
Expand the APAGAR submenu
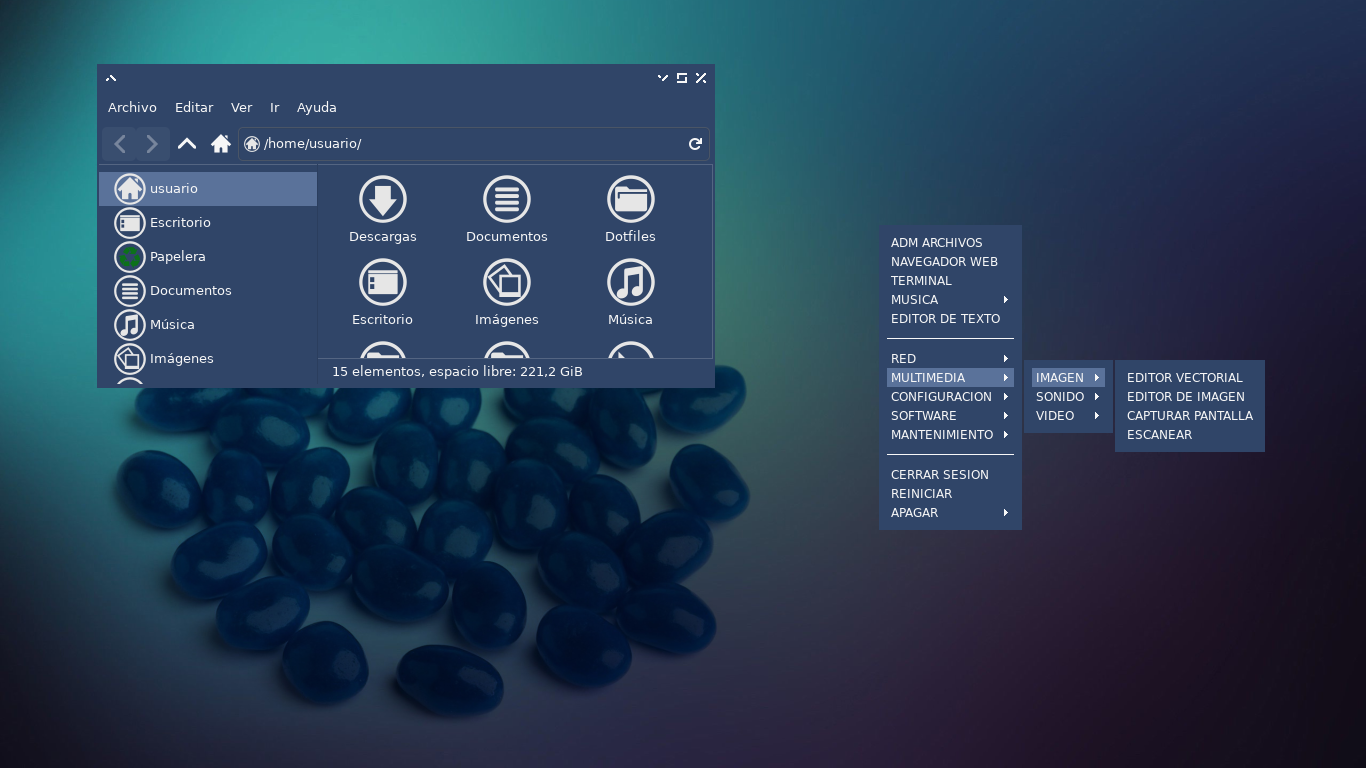pos(950,513)
